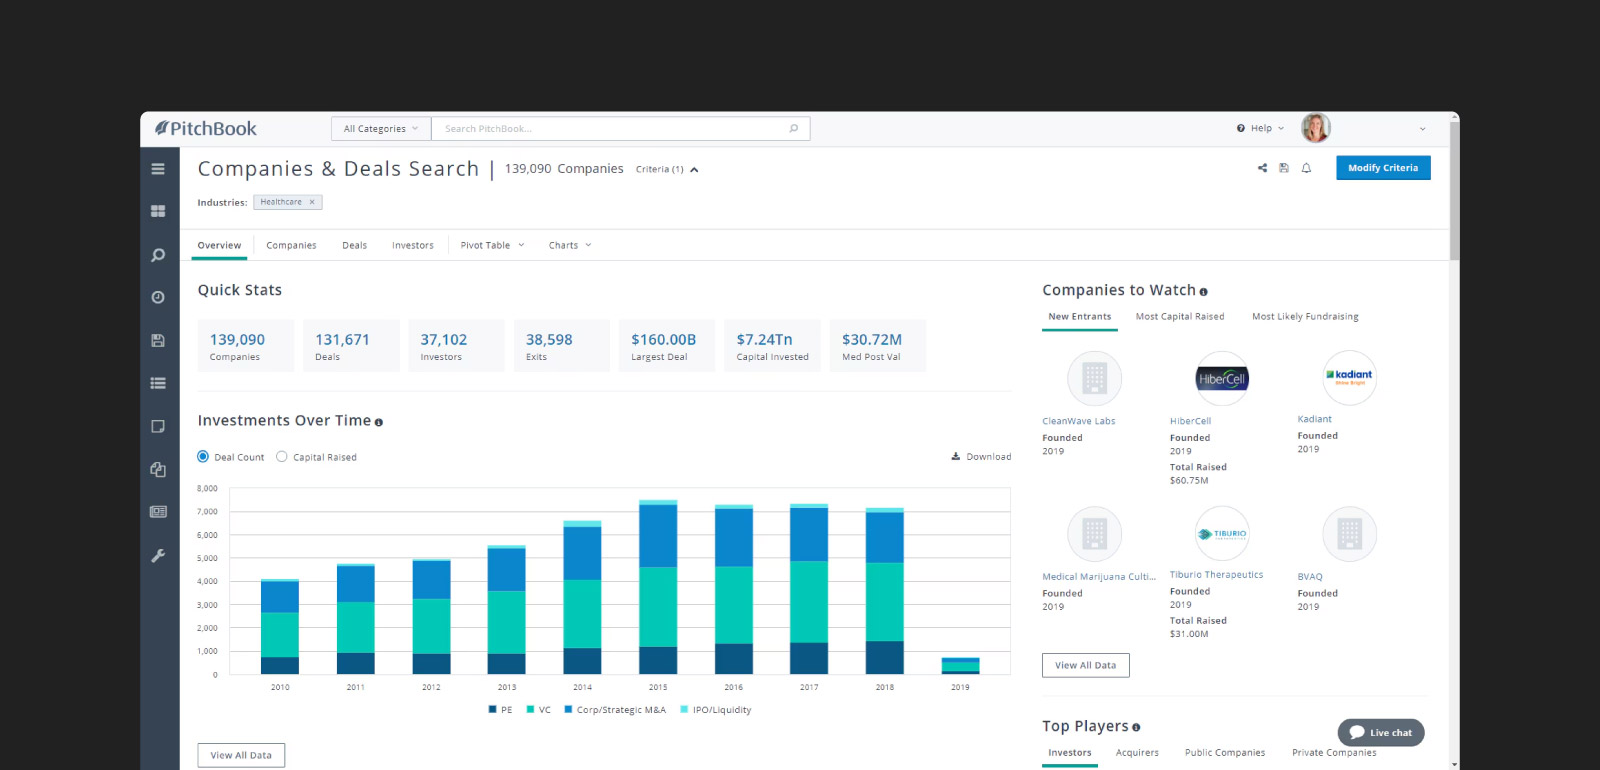This screenshot has height=770, width=1600.
Task: Open the HiberCell company logo
Action: point(1222,378)
